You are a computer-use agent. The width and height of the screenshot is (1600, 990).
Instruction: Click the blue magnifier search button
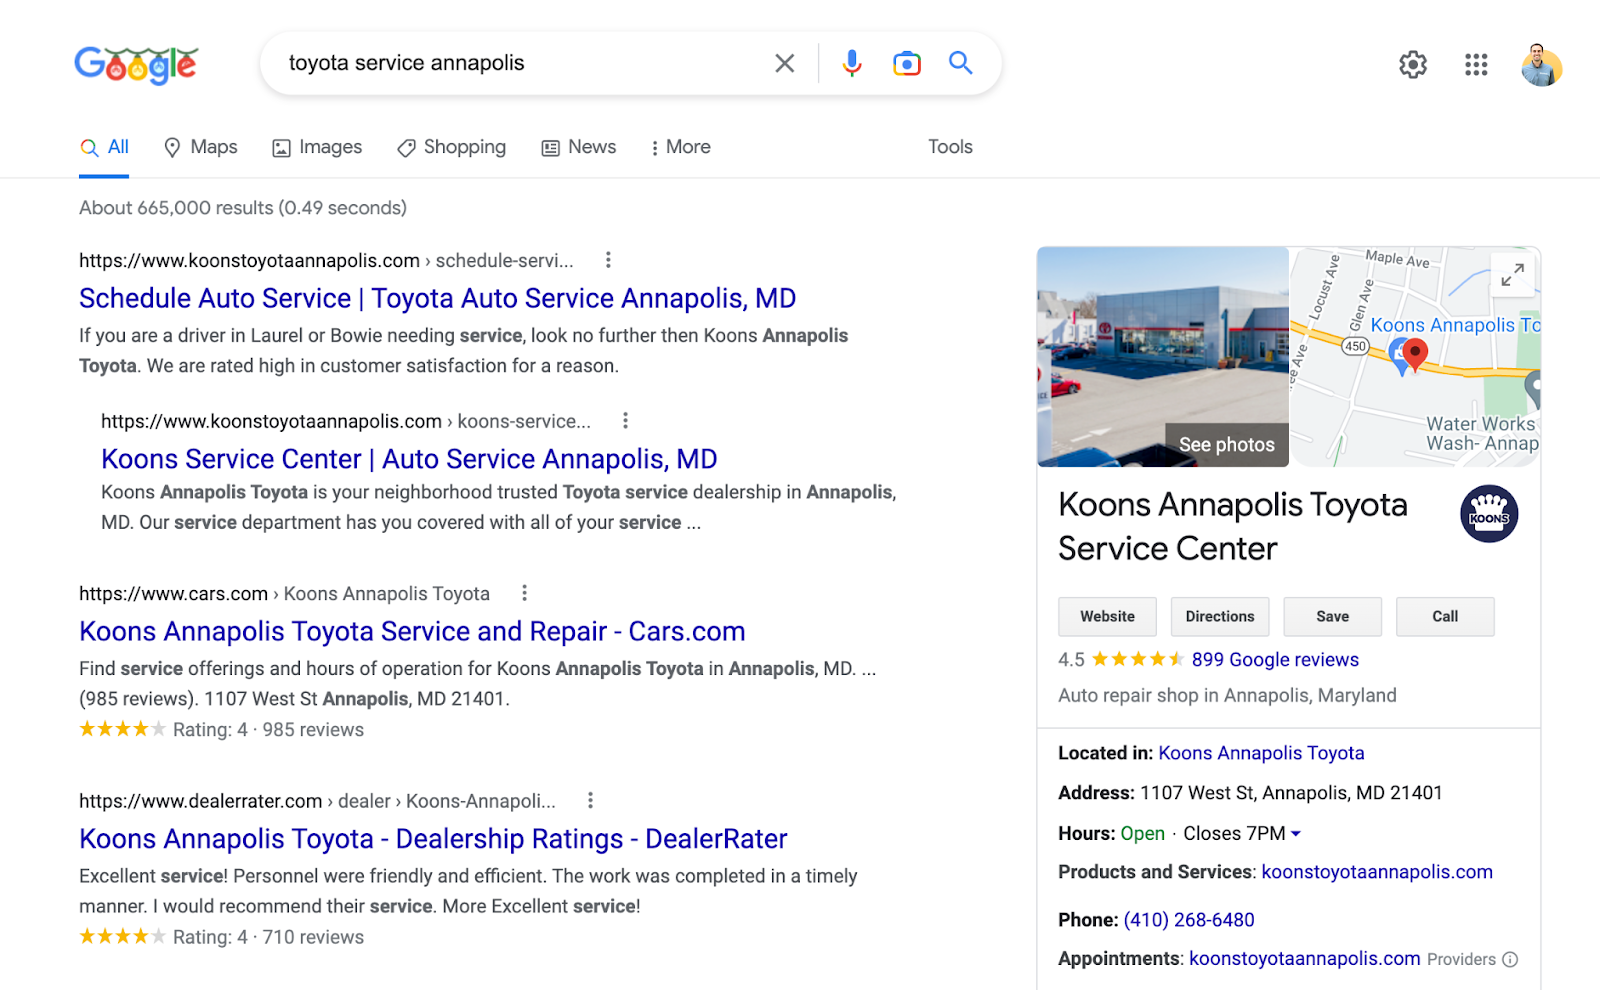coord(961,63)
